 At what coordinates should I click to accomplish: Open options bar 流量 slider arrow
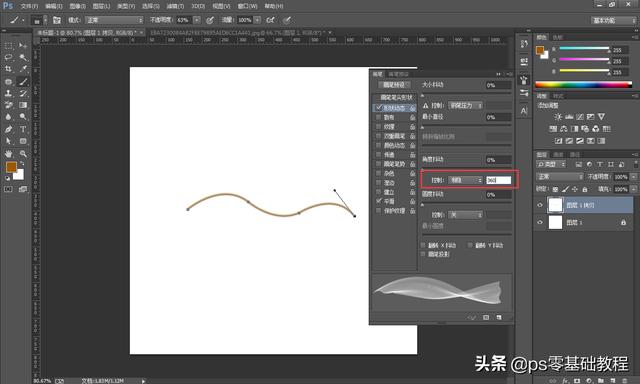pos(258,20)
